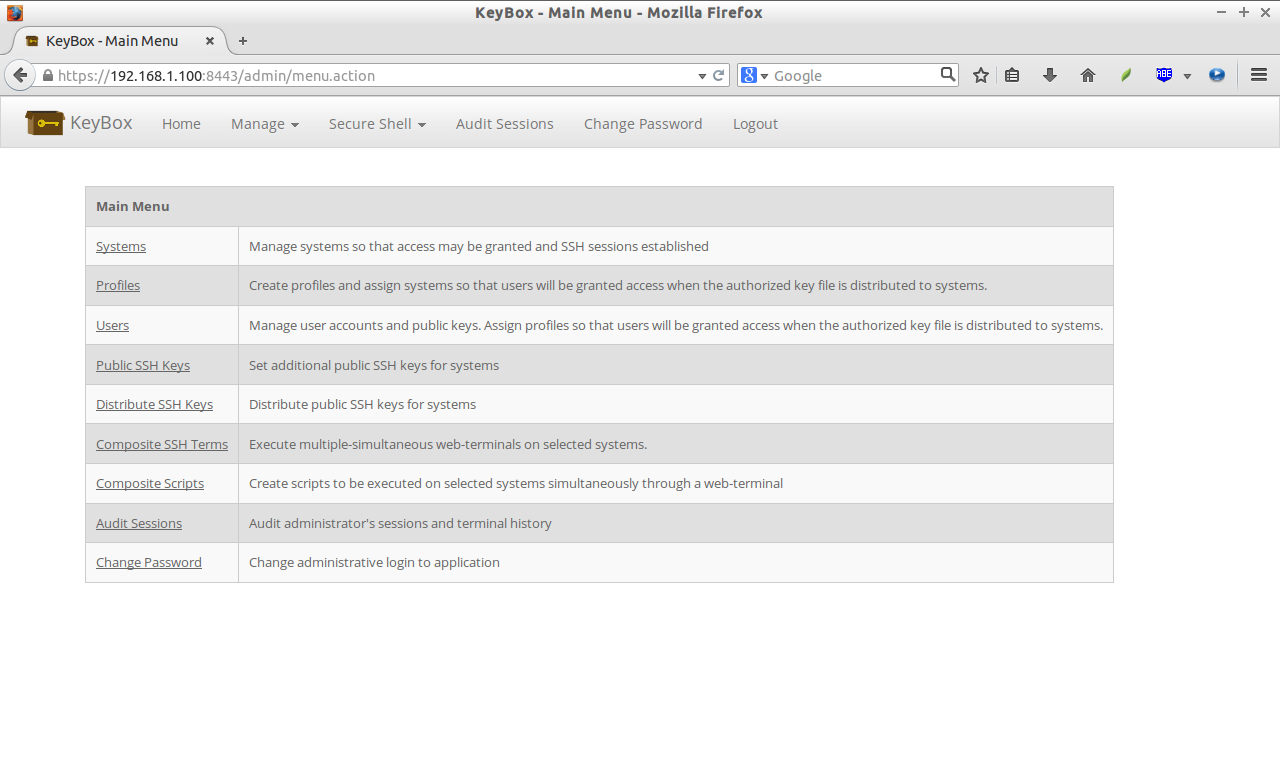Open the bookmarks list icon
Screen dimensions: 1280x776
(1012, 75)
